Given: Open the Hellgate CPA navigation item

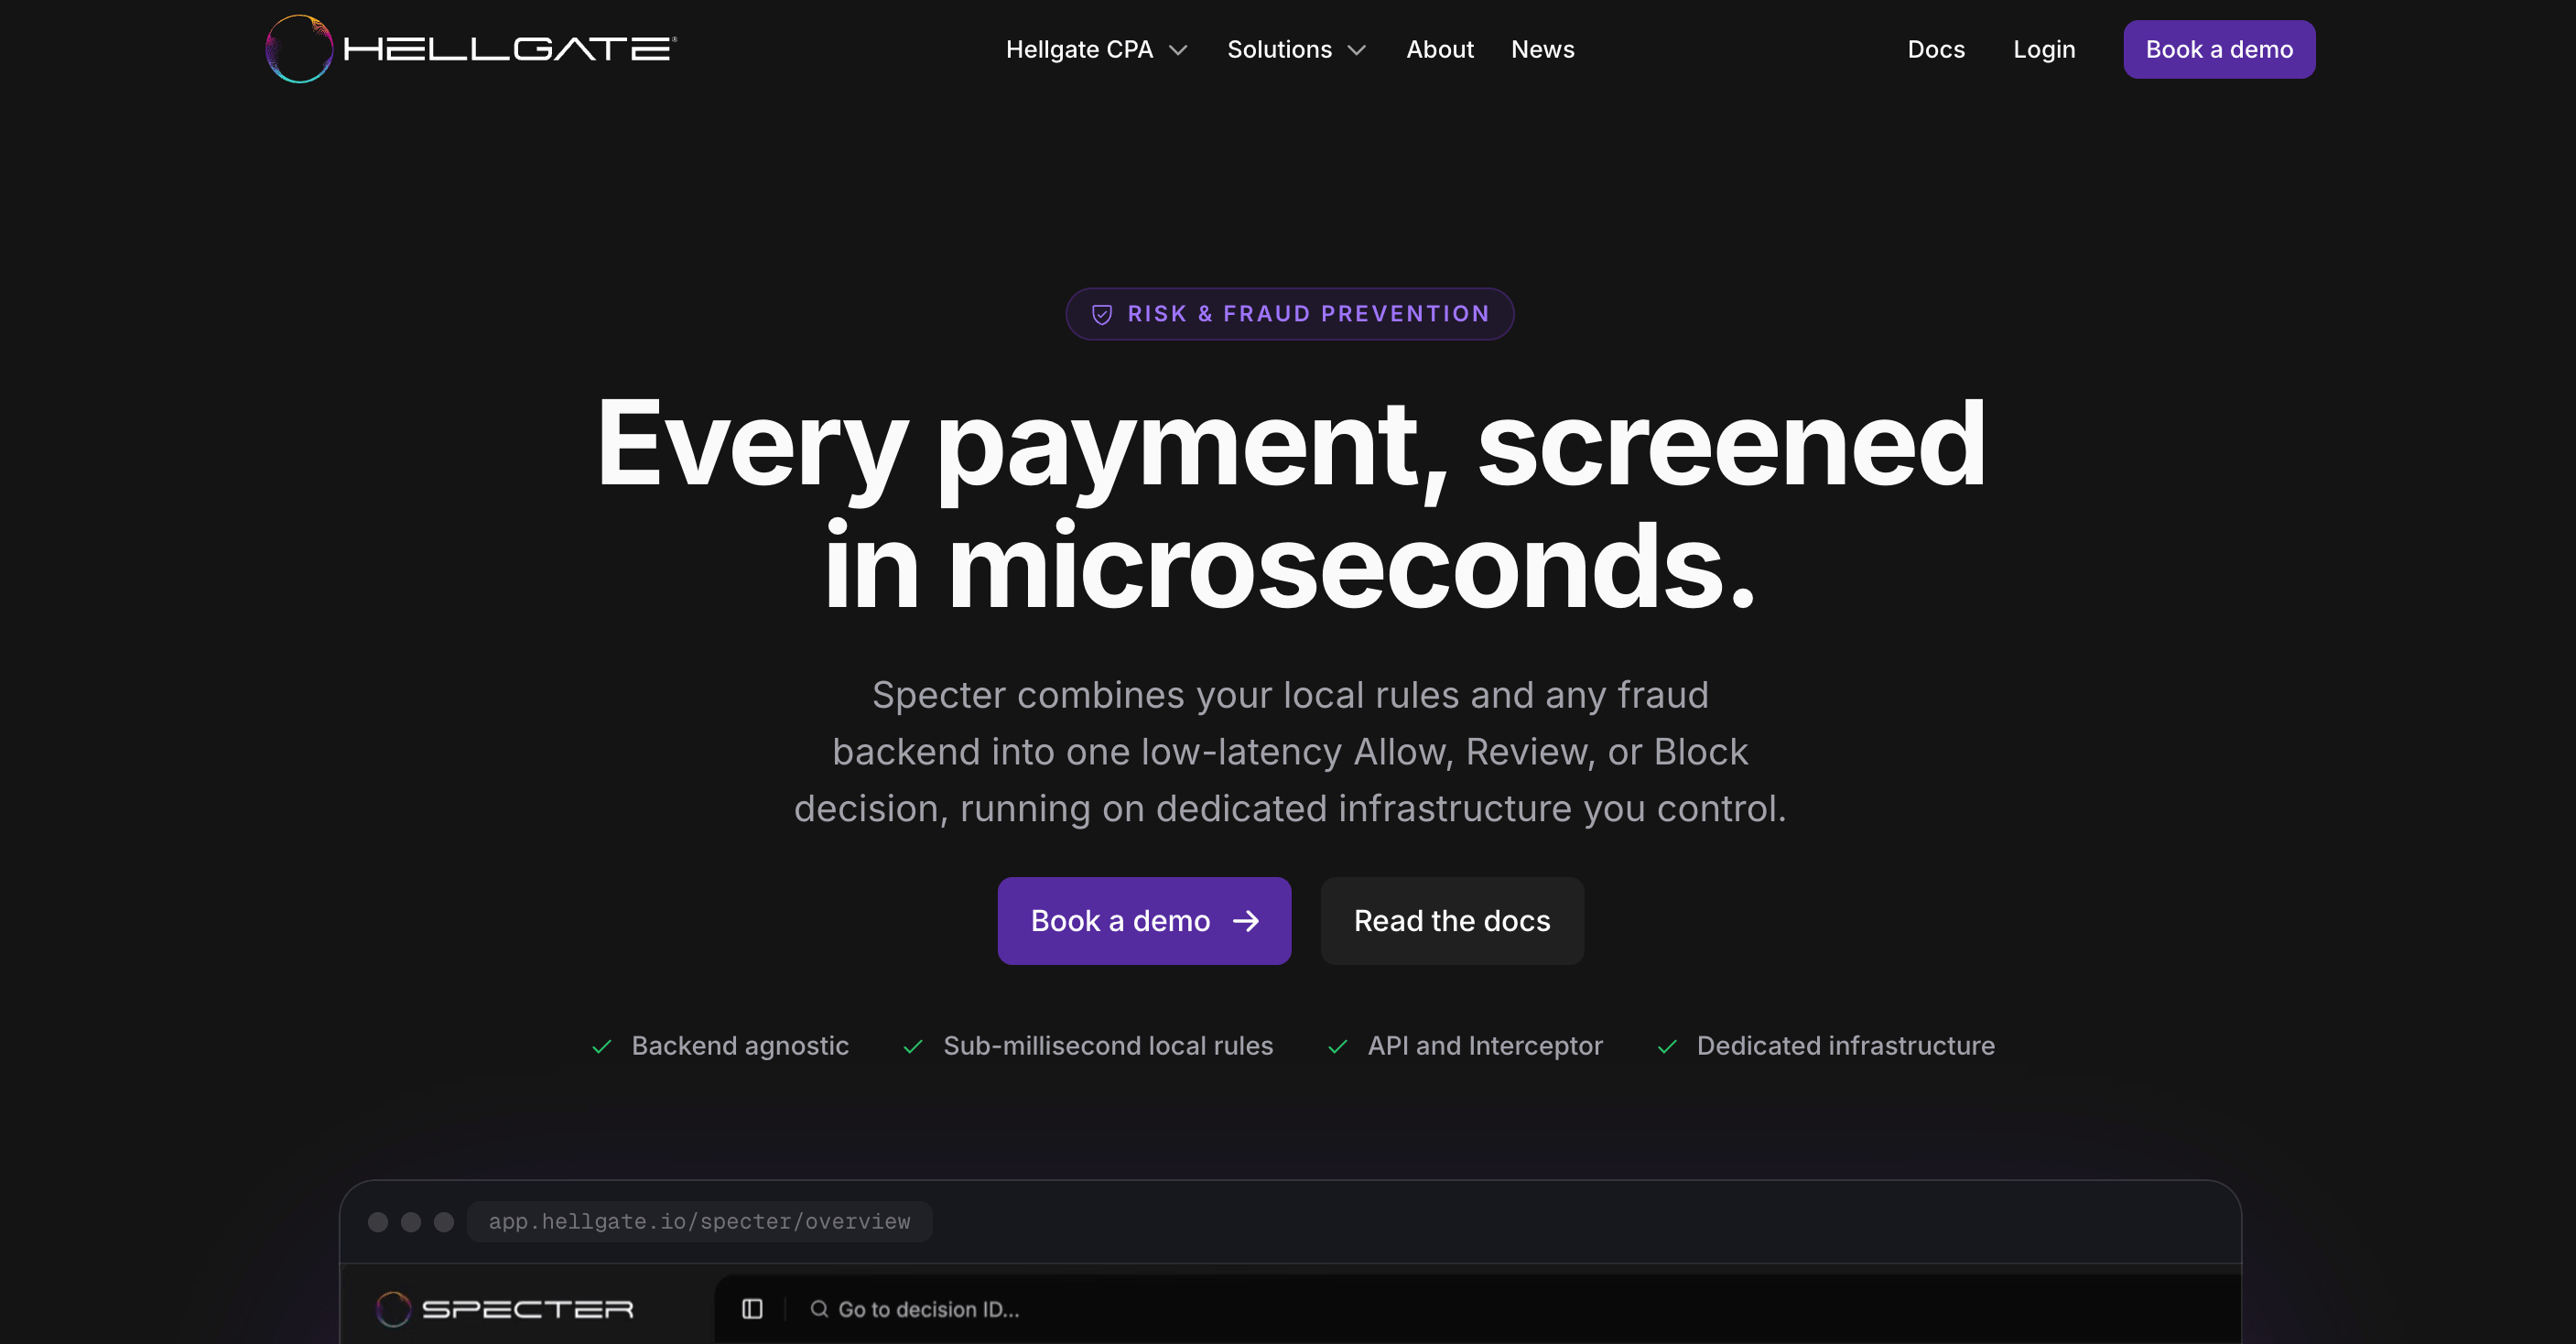Looking at the screenshot, I should point(1079,49).
